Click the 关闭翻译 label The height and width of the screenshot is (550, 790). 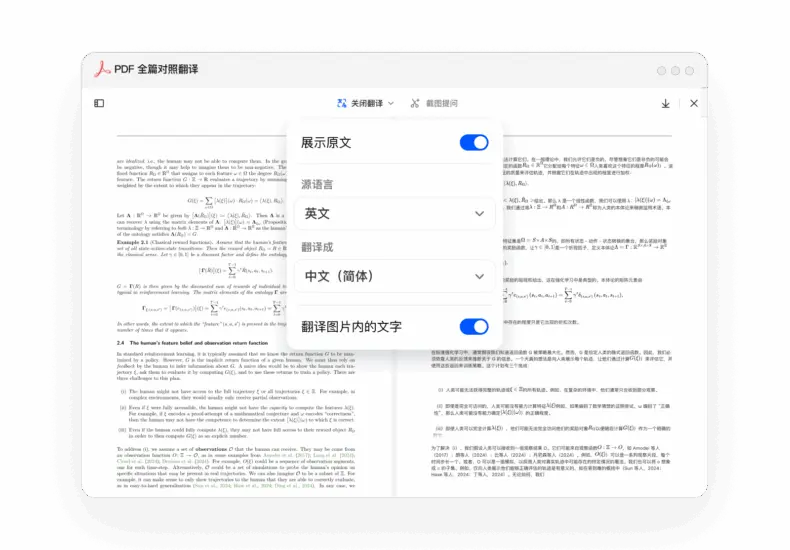pos(367,103)
